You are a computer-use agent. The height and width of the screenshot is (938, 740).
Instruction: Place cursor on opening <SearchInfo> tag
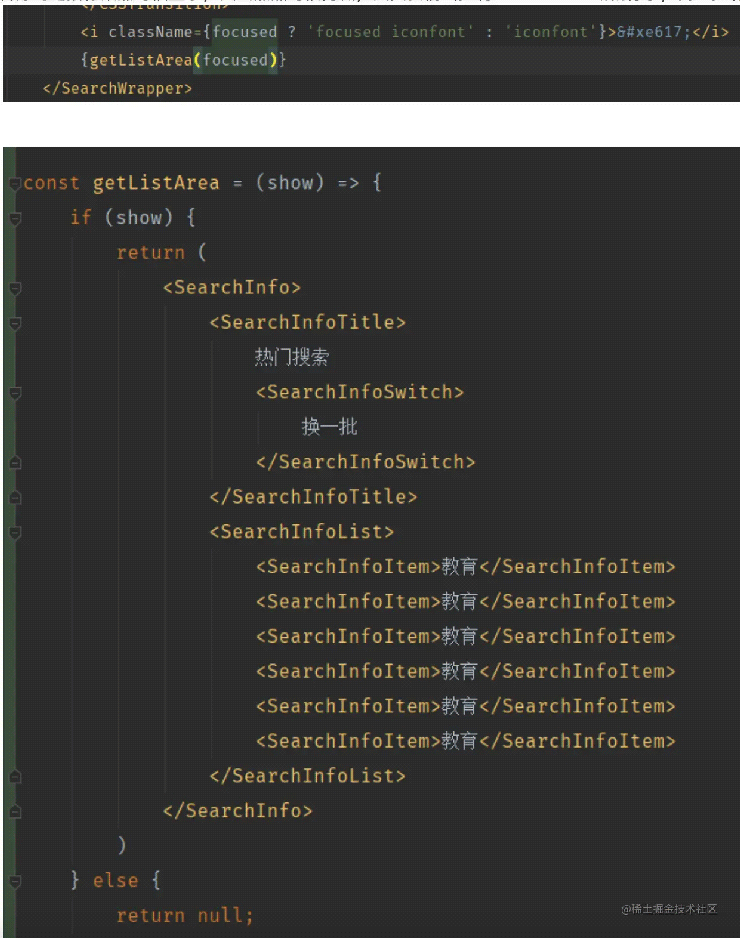[x=232, y=287]
